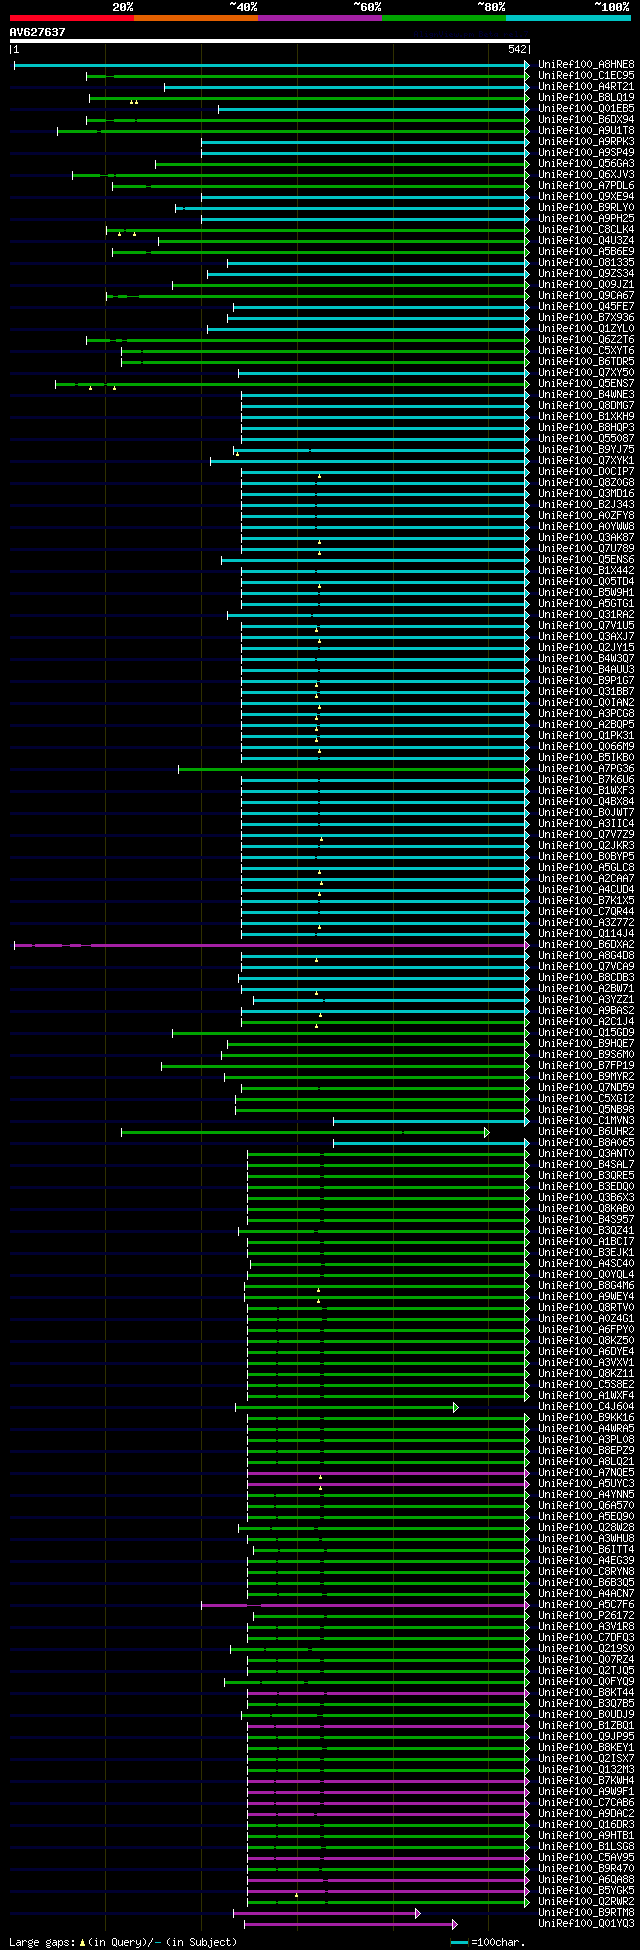
Task: Click the green ~80% identity legend segment
Action: coord(443,18)
